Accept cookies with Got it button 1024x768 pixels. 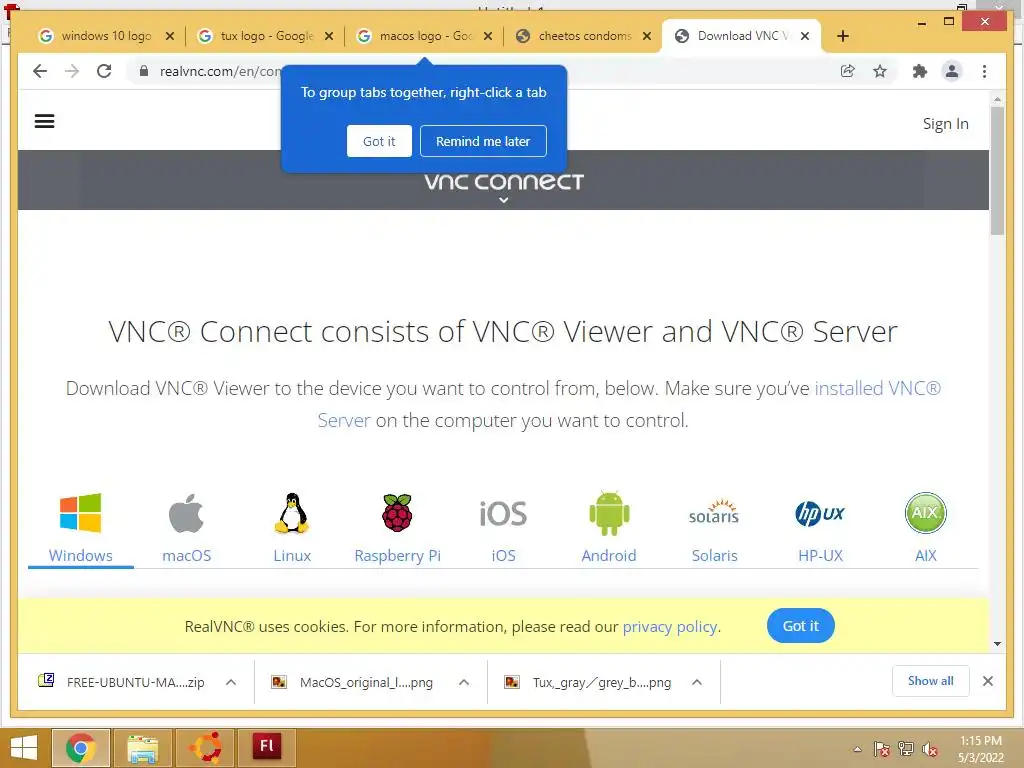(801, 626)
